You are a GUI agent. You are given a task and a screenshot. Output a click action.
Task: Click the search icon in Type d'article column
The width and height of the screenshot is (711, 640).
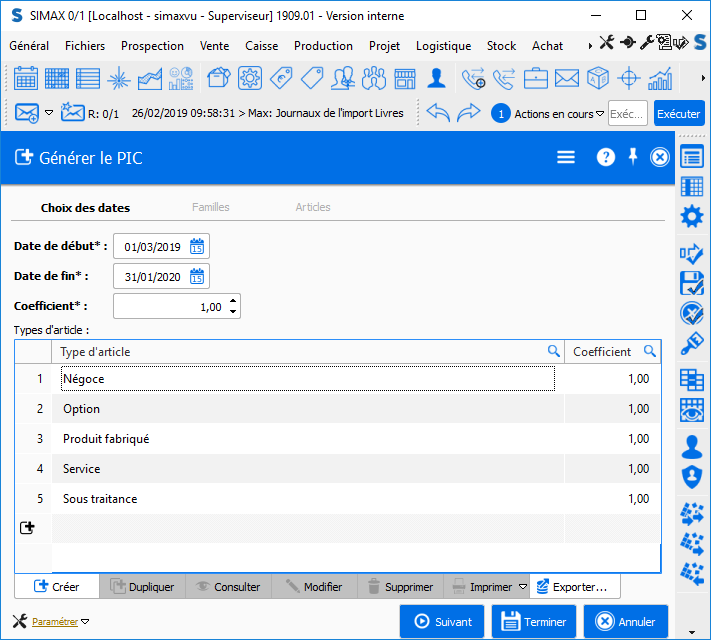553,351
